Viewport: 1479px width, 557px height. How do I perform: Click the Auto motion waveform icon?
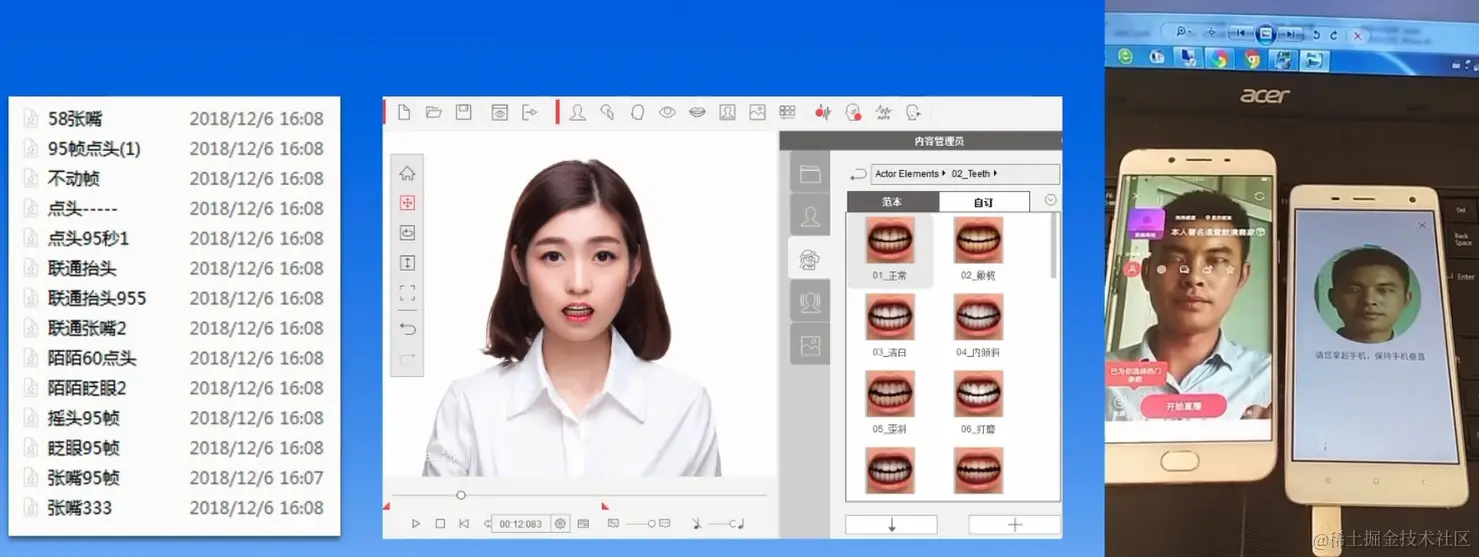884,113
